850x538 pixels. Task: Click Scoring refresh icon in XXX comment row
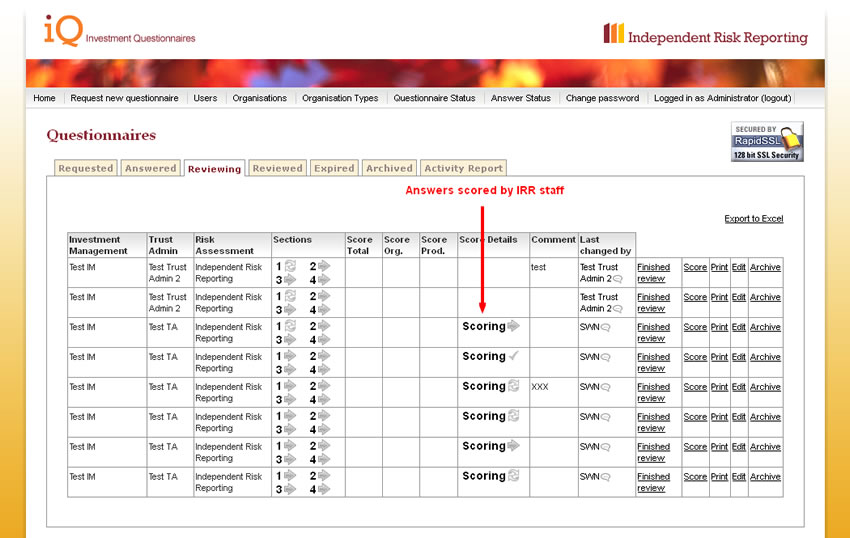[513, 386]
